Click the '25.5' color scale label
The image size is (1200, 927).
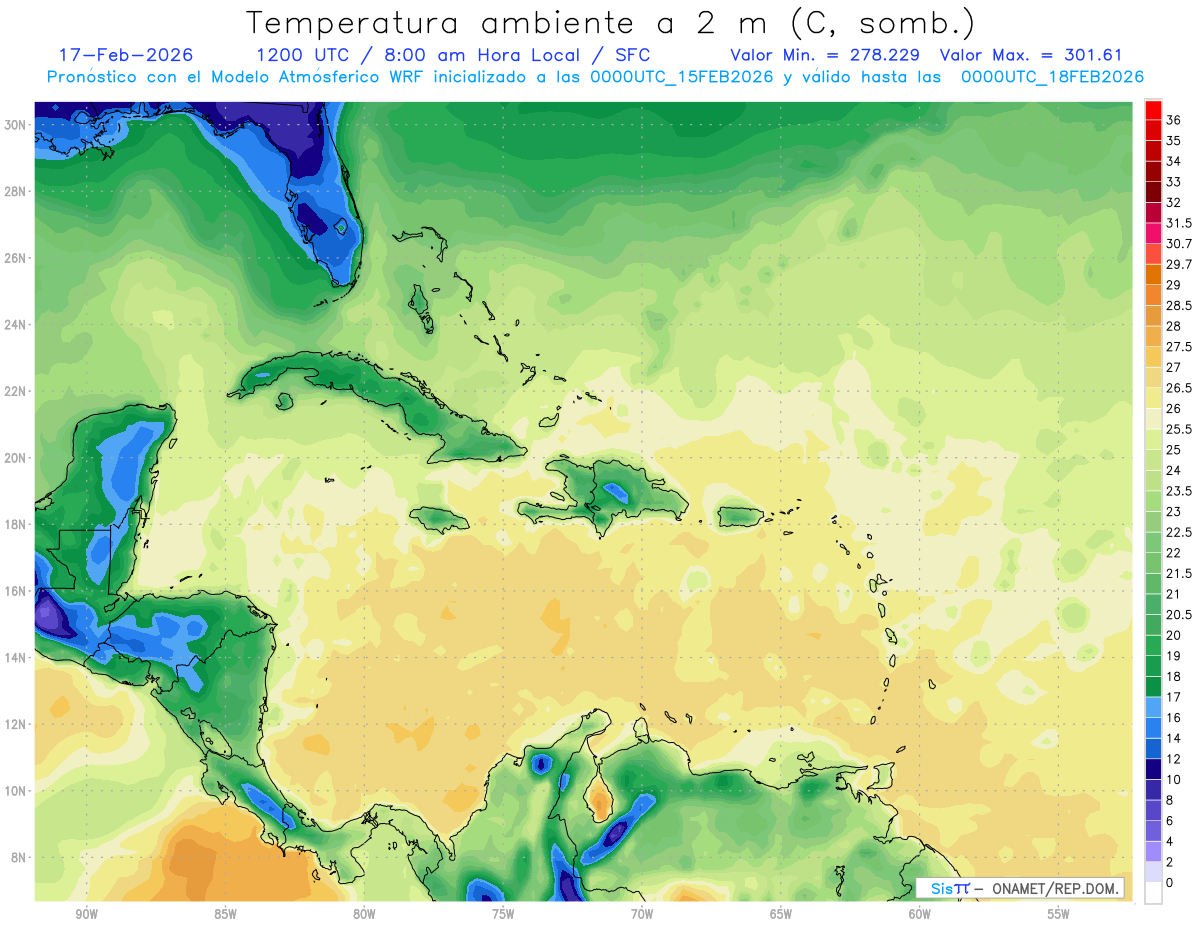click(x=1179, y=429)
